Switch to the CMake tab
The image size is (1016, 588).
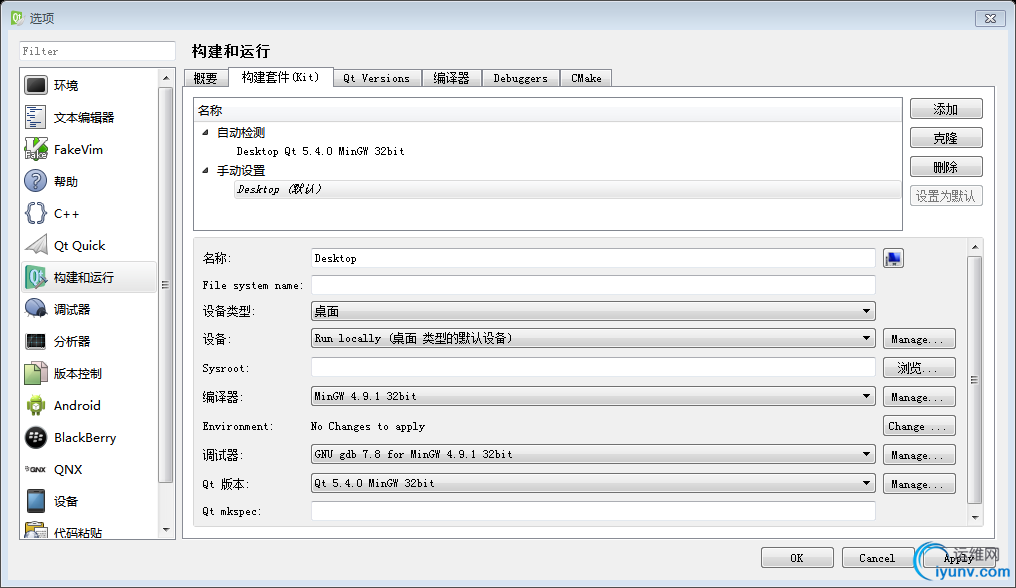point(586,78)
